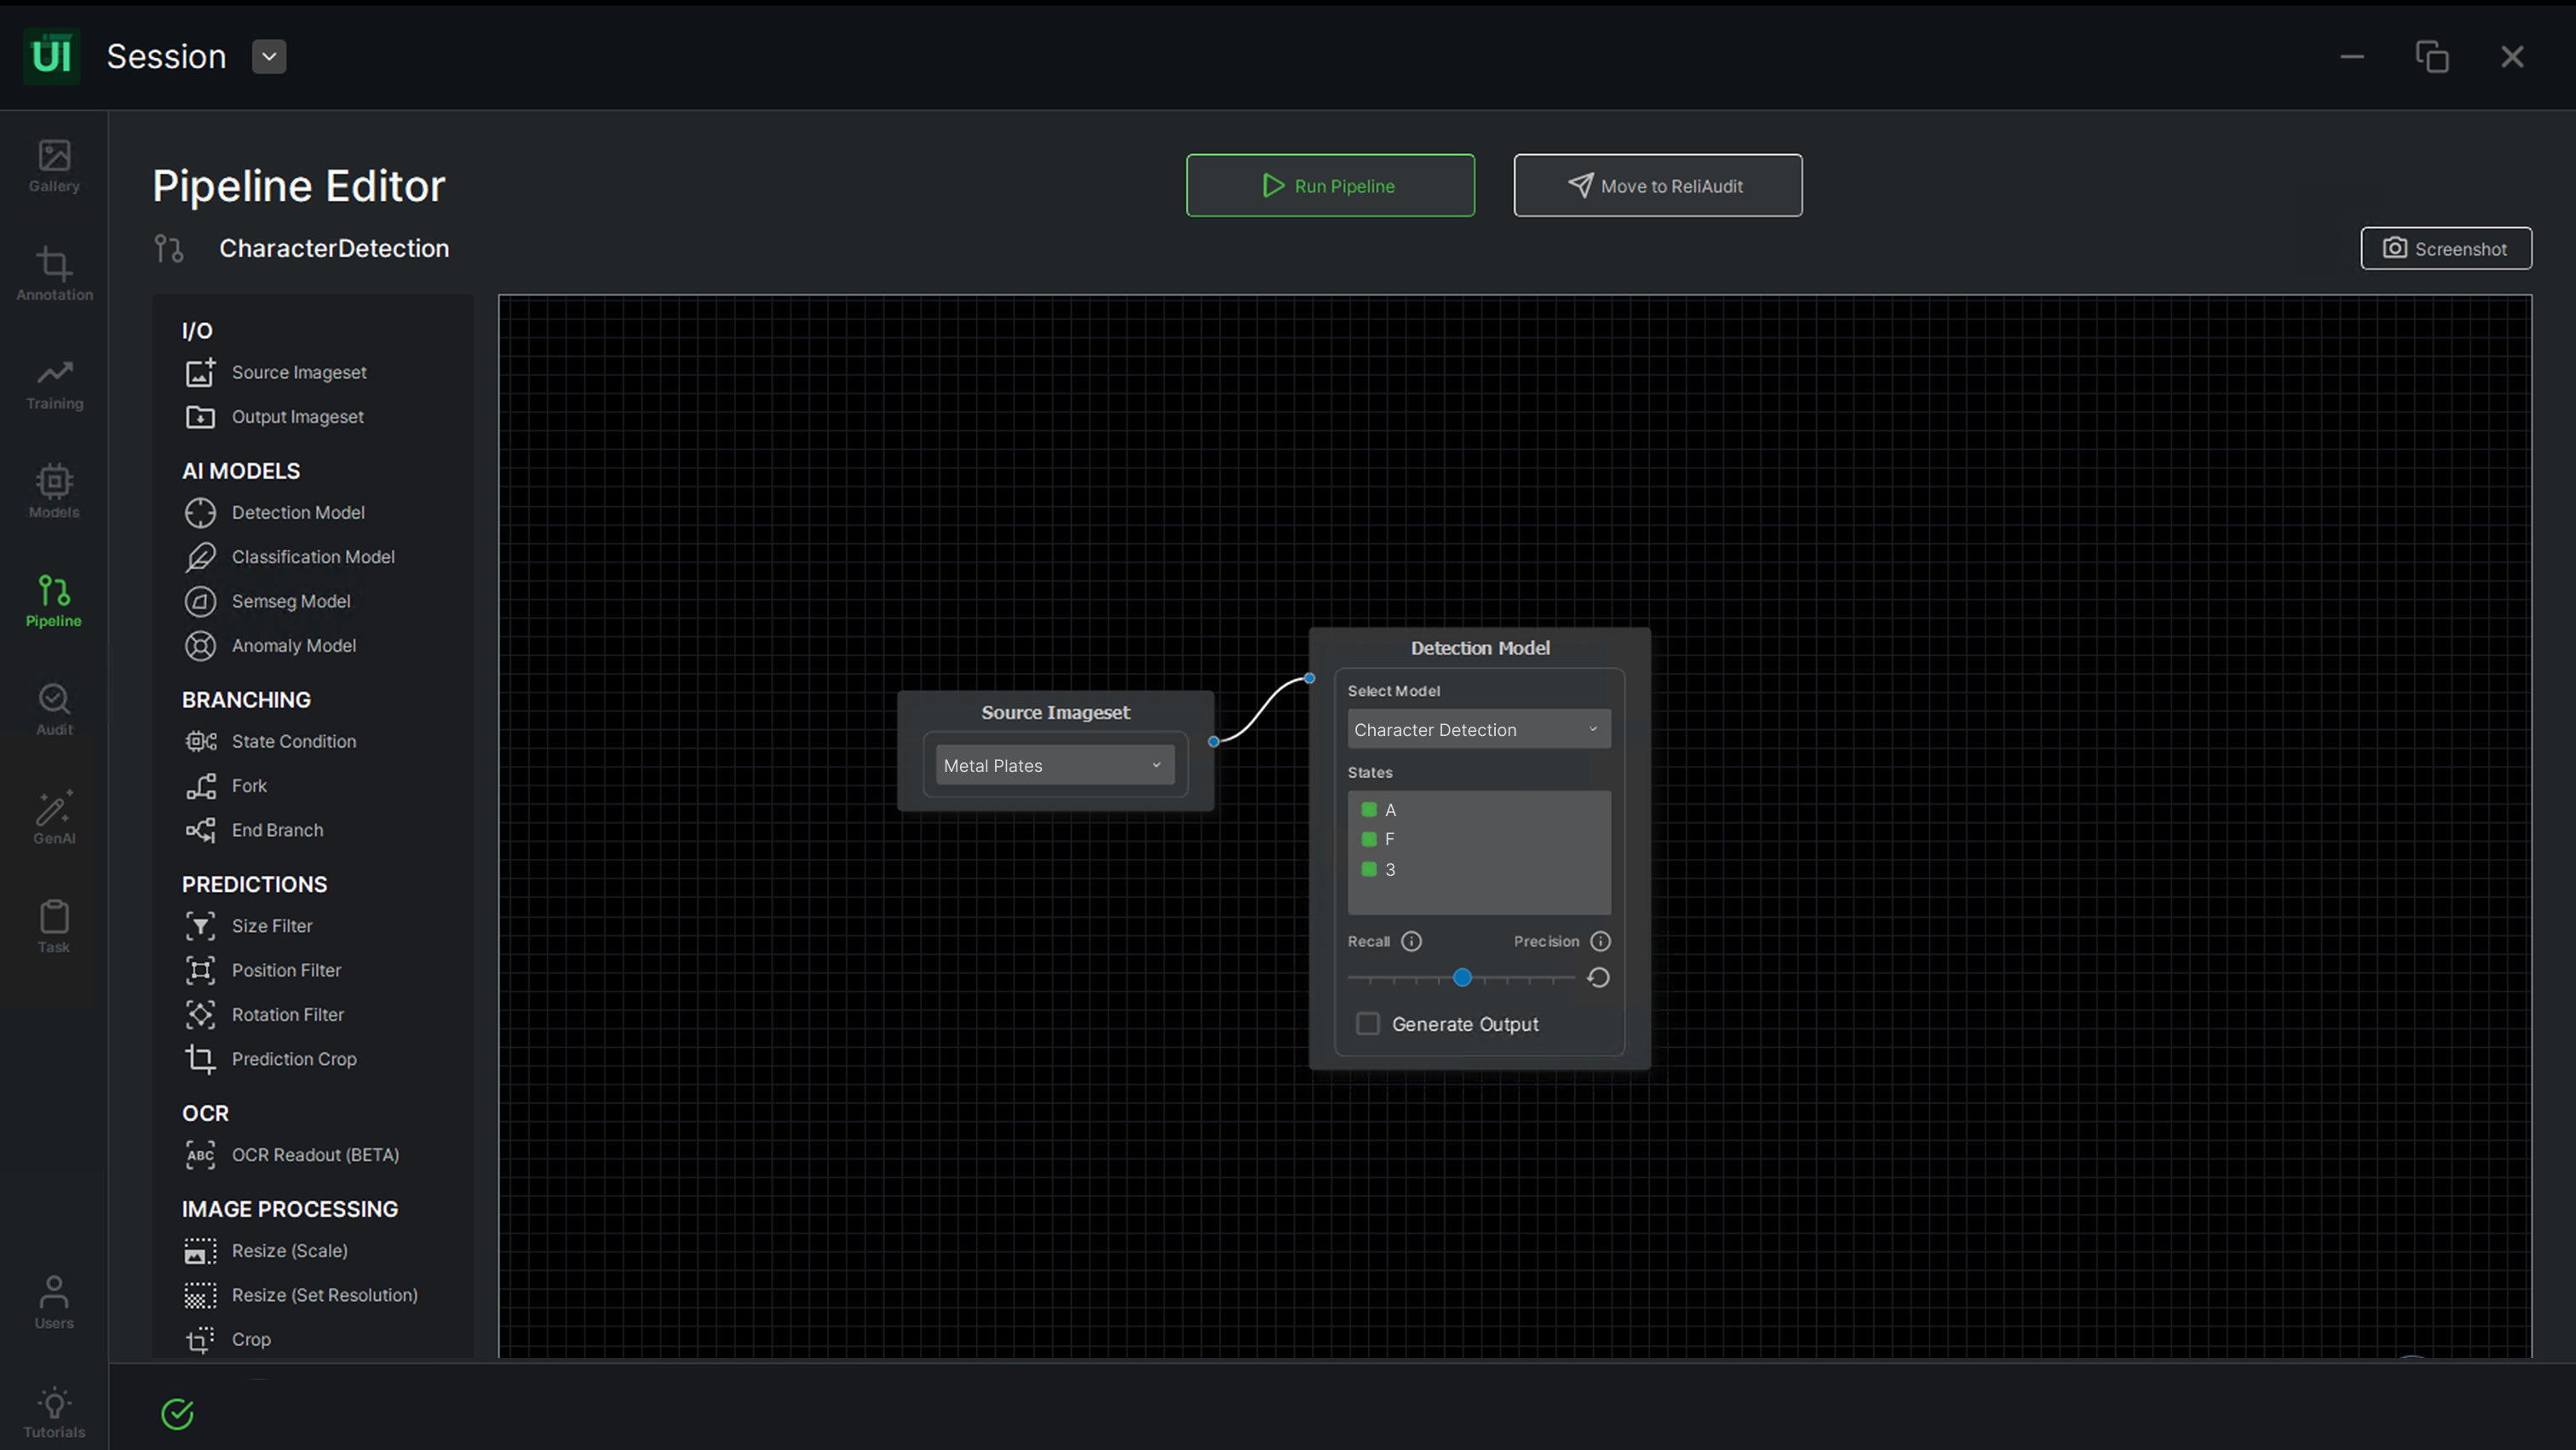Image resolution: width=2576 pixels, height=1450 pixels.
Task: Reset the Recall/Precision threshold slider
Action: click(x=1598, y=978)
